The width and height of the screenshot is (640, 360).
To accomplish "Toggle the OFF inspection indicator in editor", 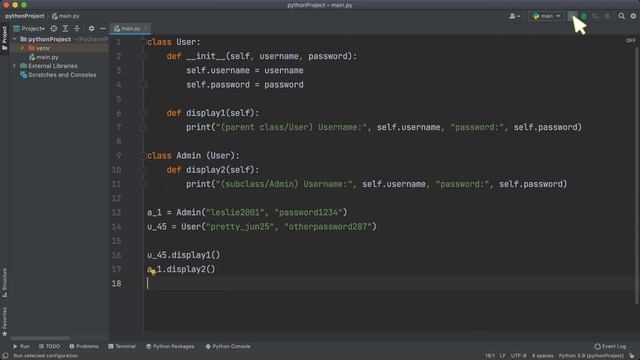I will (x=630, y=40).
